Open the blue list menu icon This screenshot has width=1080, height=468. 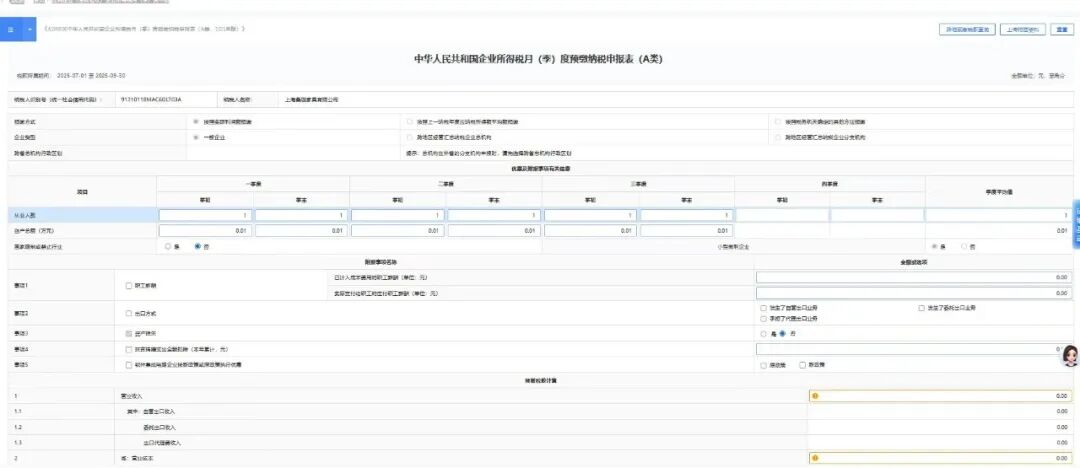coord(11,29)
